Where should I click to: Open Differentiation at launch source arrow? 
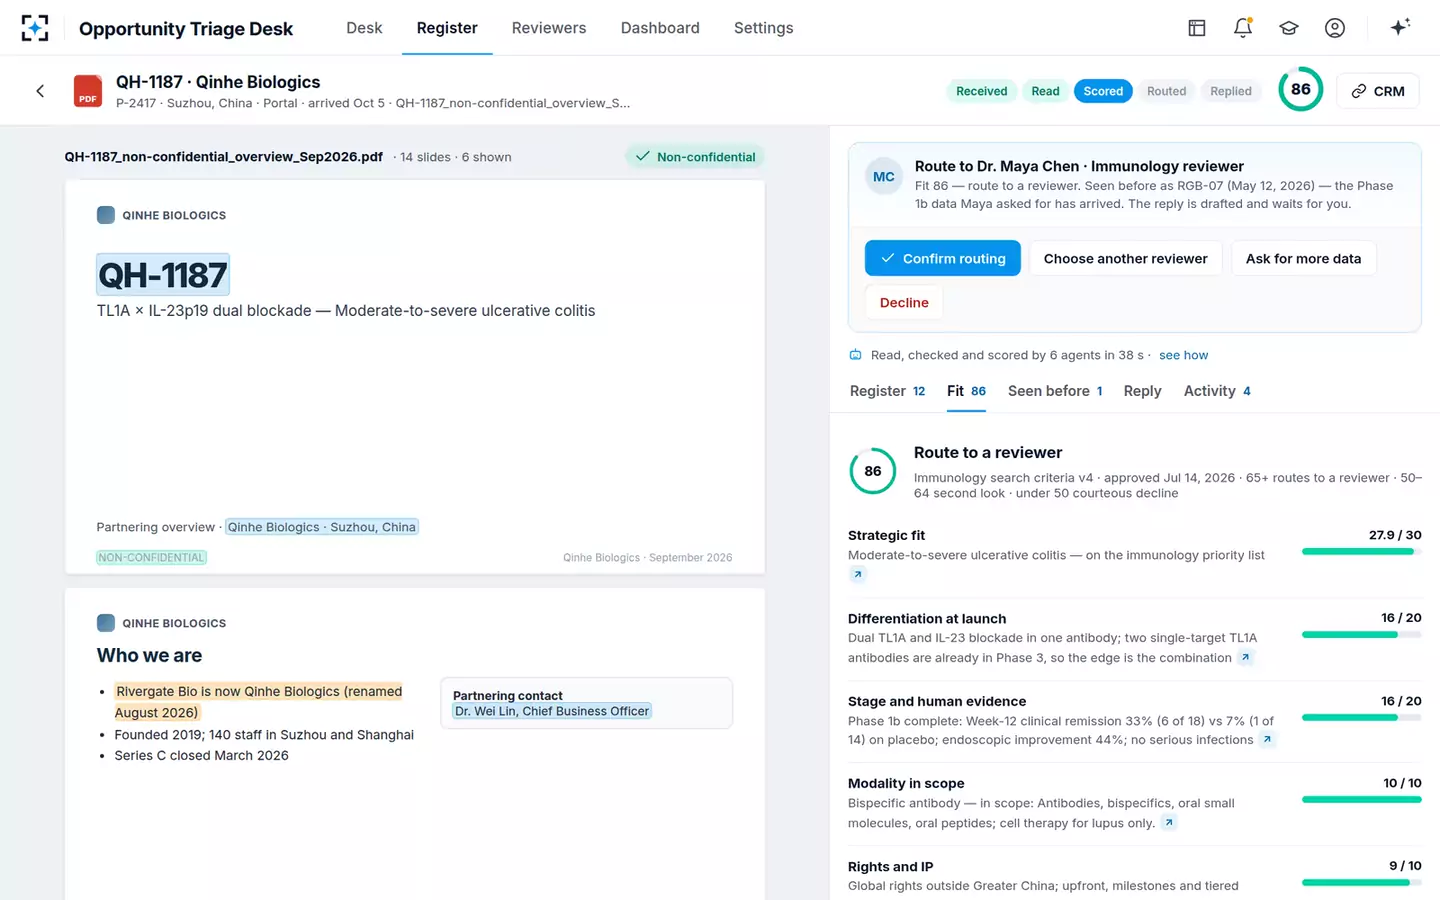coord(1245,658)
